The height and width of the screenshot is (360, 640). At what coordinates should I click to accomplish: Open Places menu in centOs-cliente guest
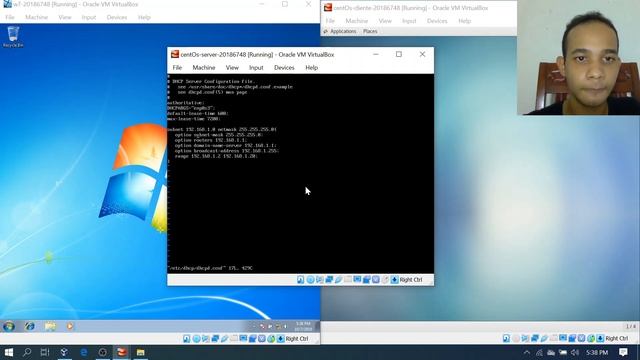(x=370, y=31)
